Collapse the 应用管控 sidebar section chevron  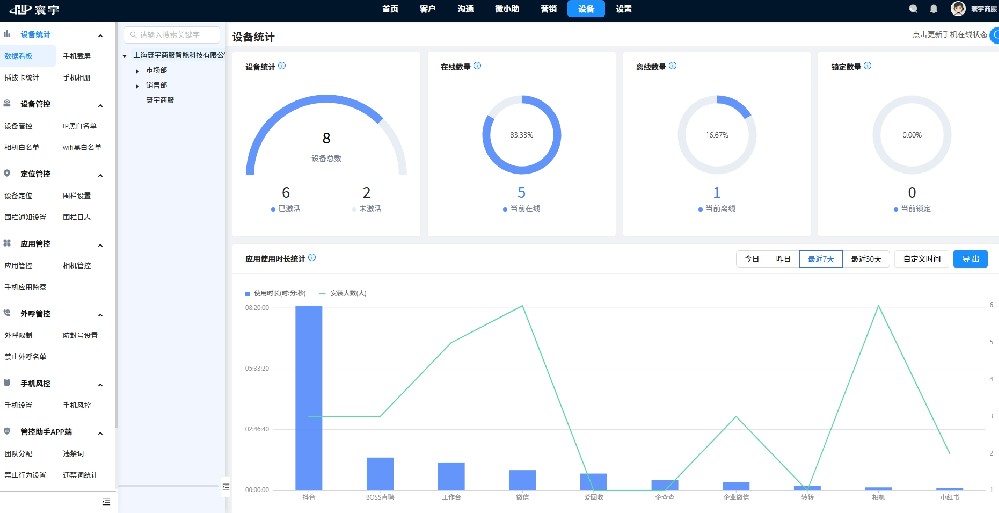pyautogui.click(x=101, y=245)
